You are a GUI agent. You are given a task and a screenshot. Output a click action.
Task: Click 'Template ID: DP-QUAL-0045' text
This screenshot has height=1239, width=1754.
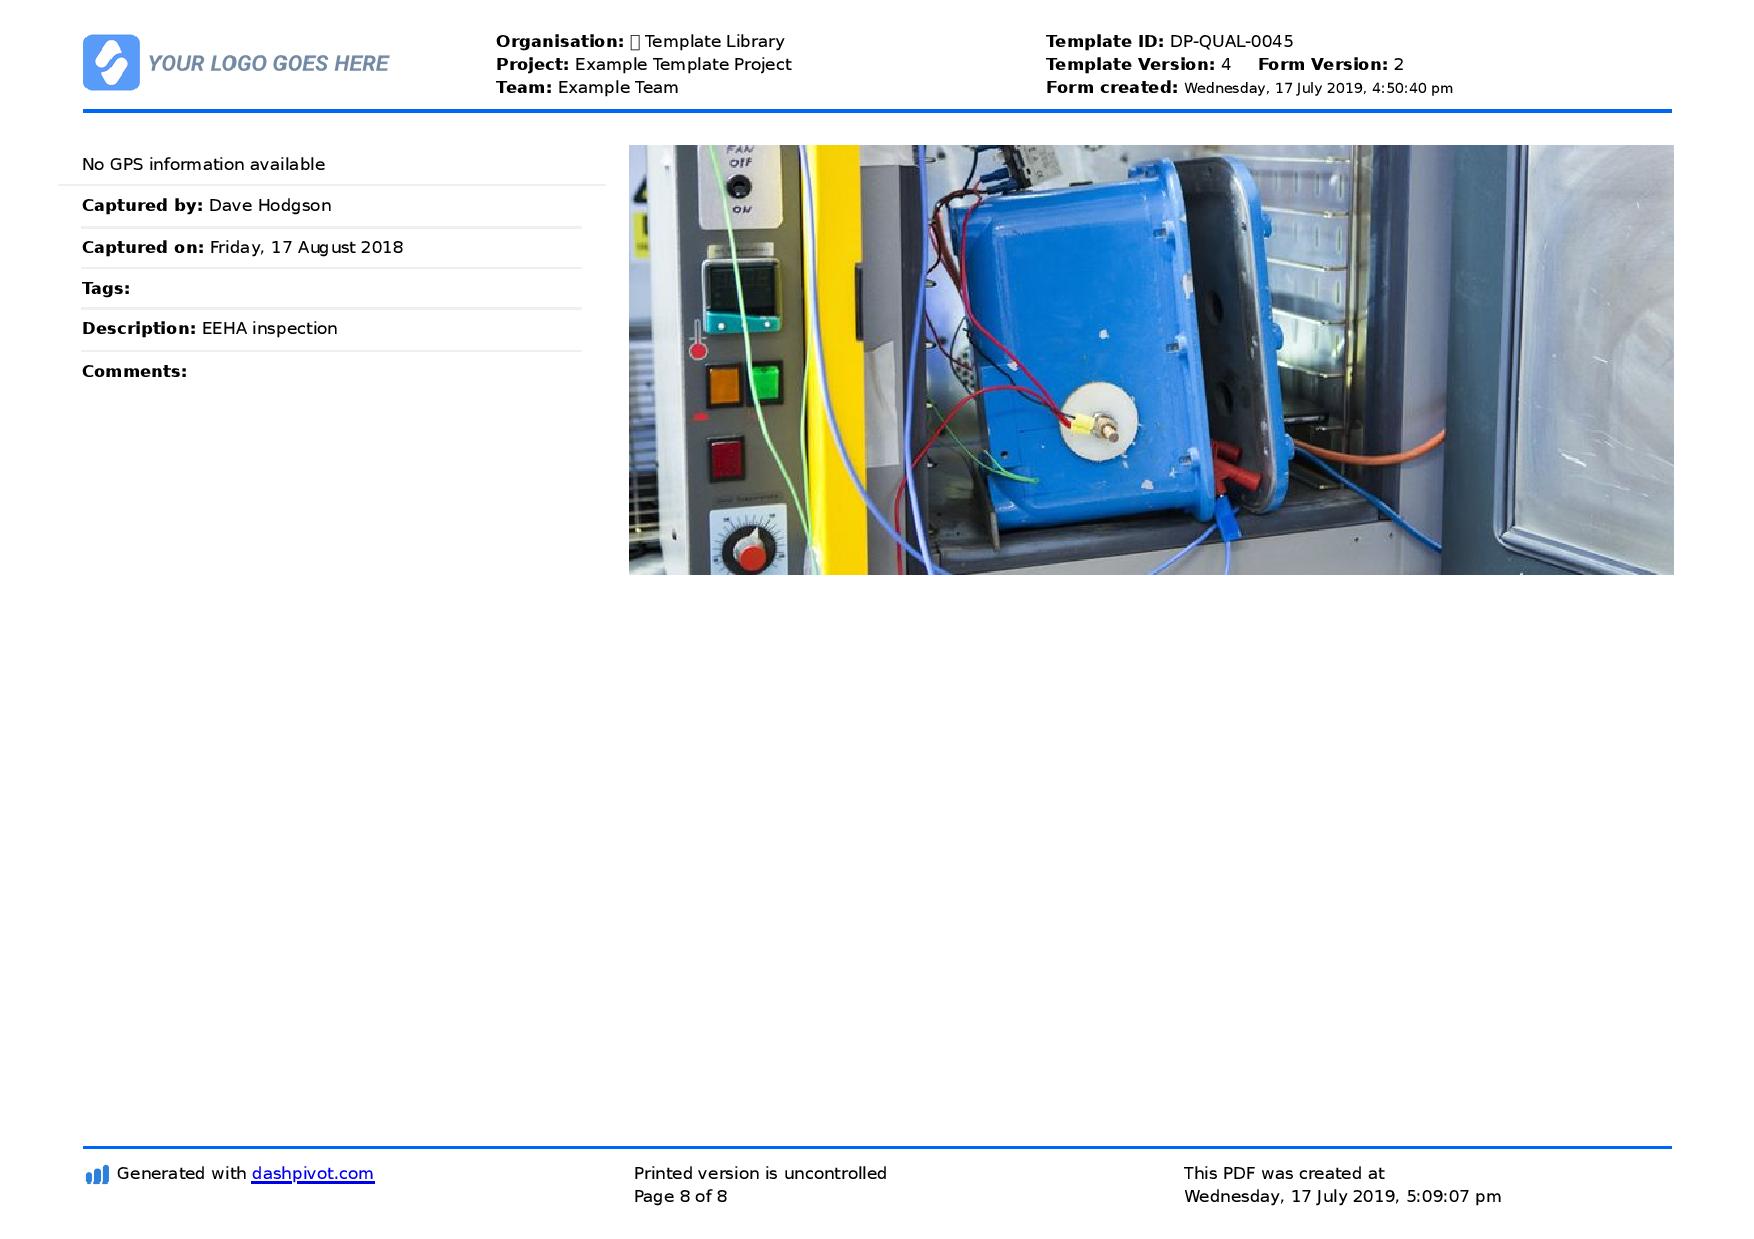coord(1169,41)
